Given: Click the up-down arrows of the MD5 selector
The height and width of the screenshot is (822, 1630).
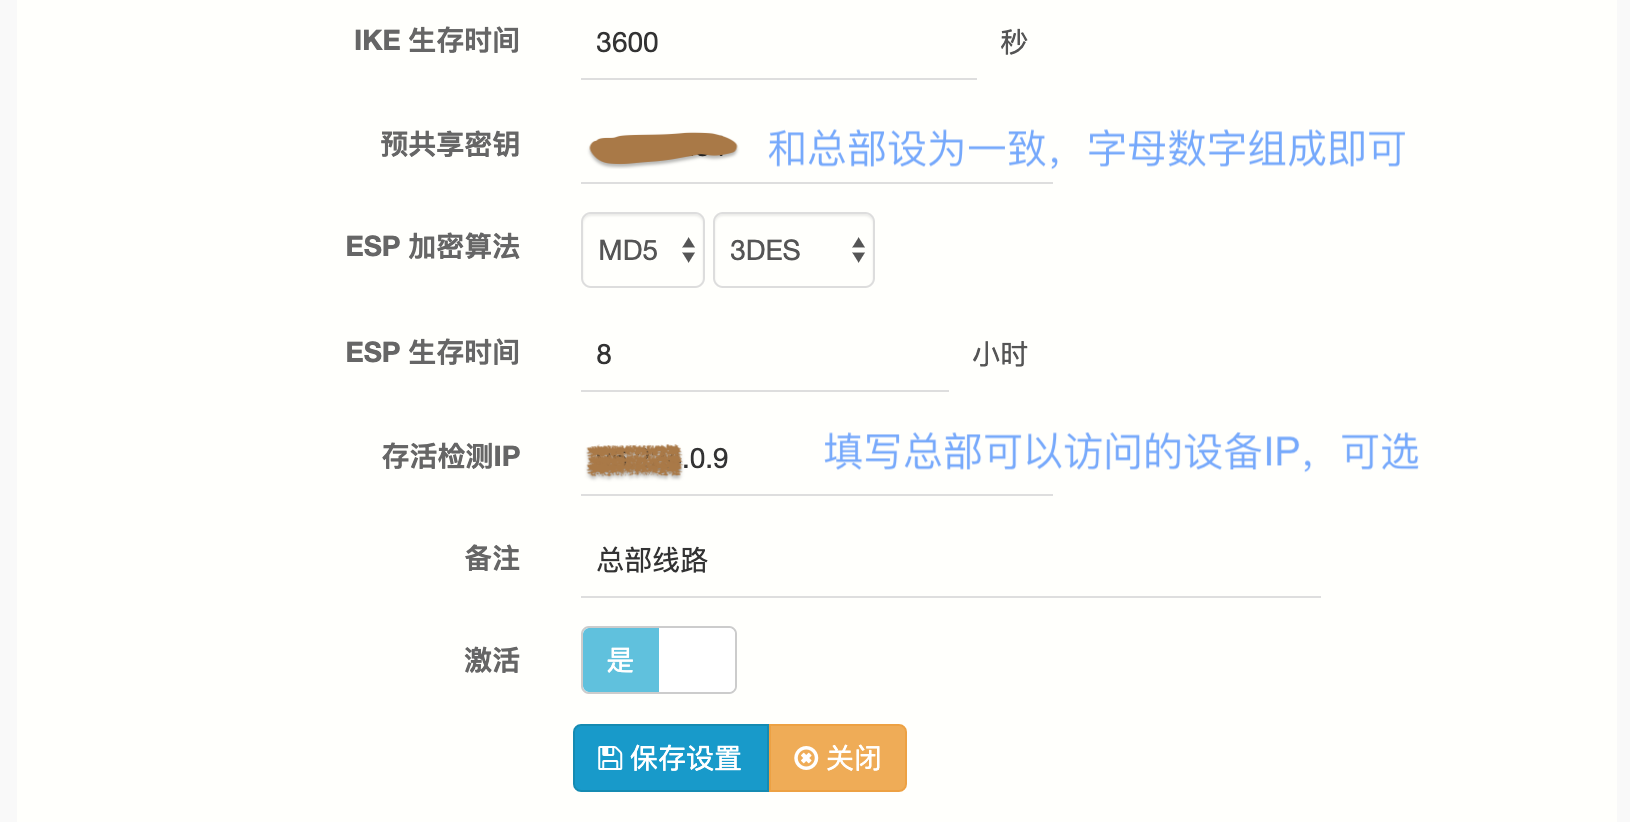Looking at the screenshot, I should point(688,250).
